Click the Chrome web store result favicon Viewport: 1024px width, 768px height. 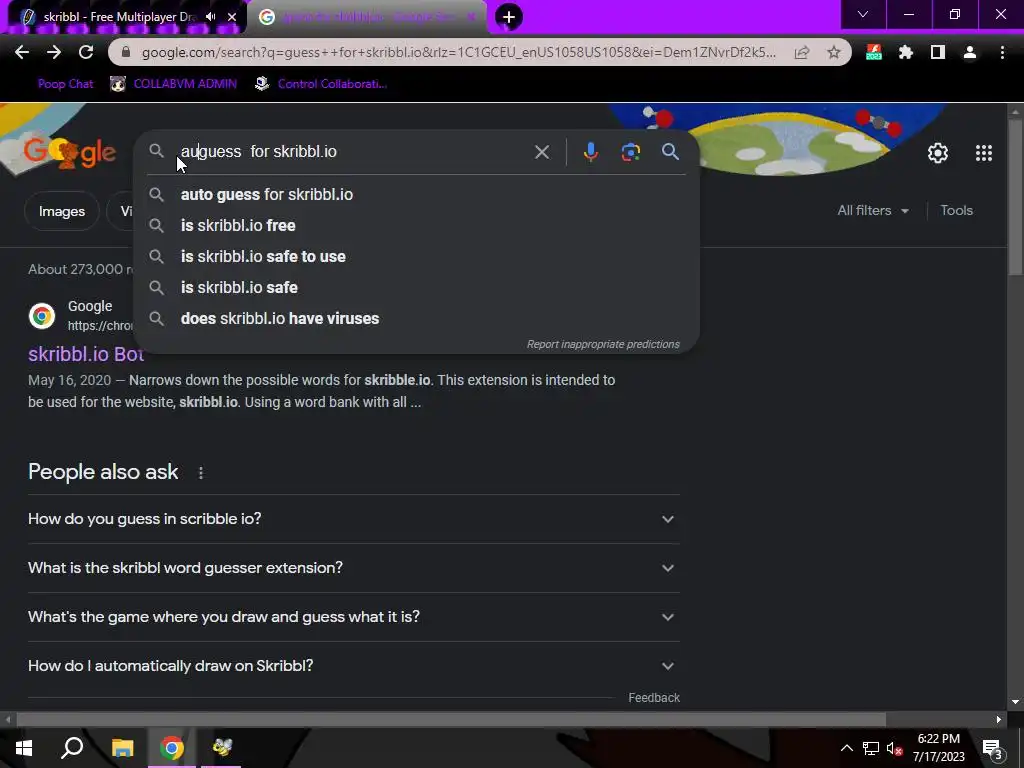pos(42,315)
